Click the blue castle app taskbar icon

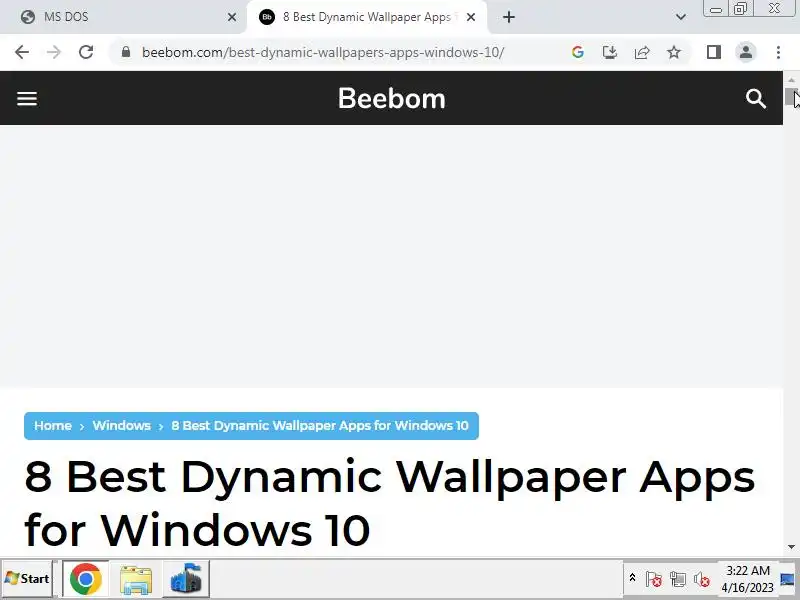point(186,579)
